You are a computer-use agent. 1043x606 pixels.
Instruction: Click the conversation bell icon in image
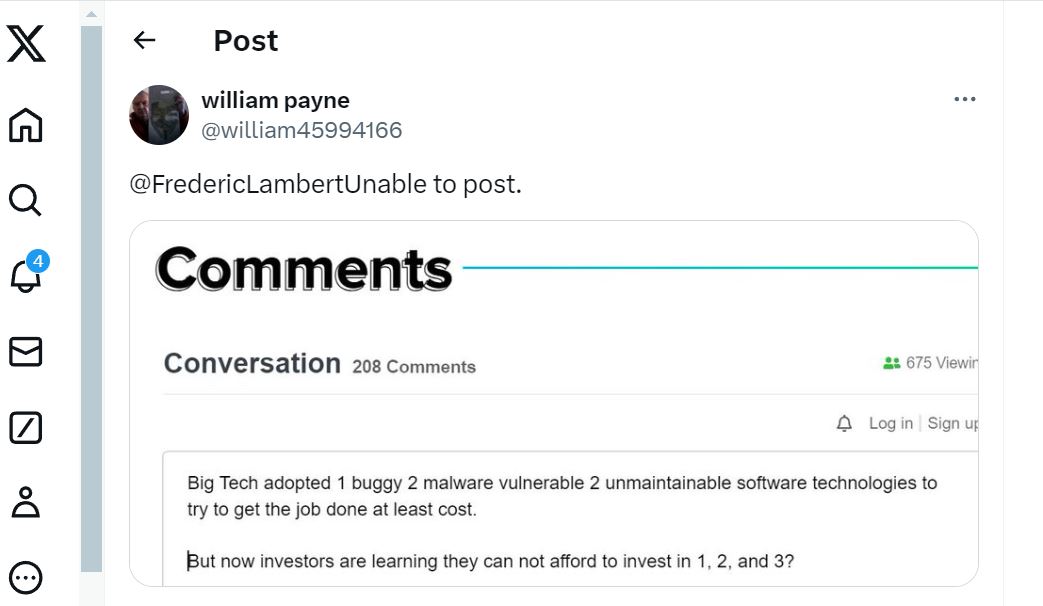[844, 424]
